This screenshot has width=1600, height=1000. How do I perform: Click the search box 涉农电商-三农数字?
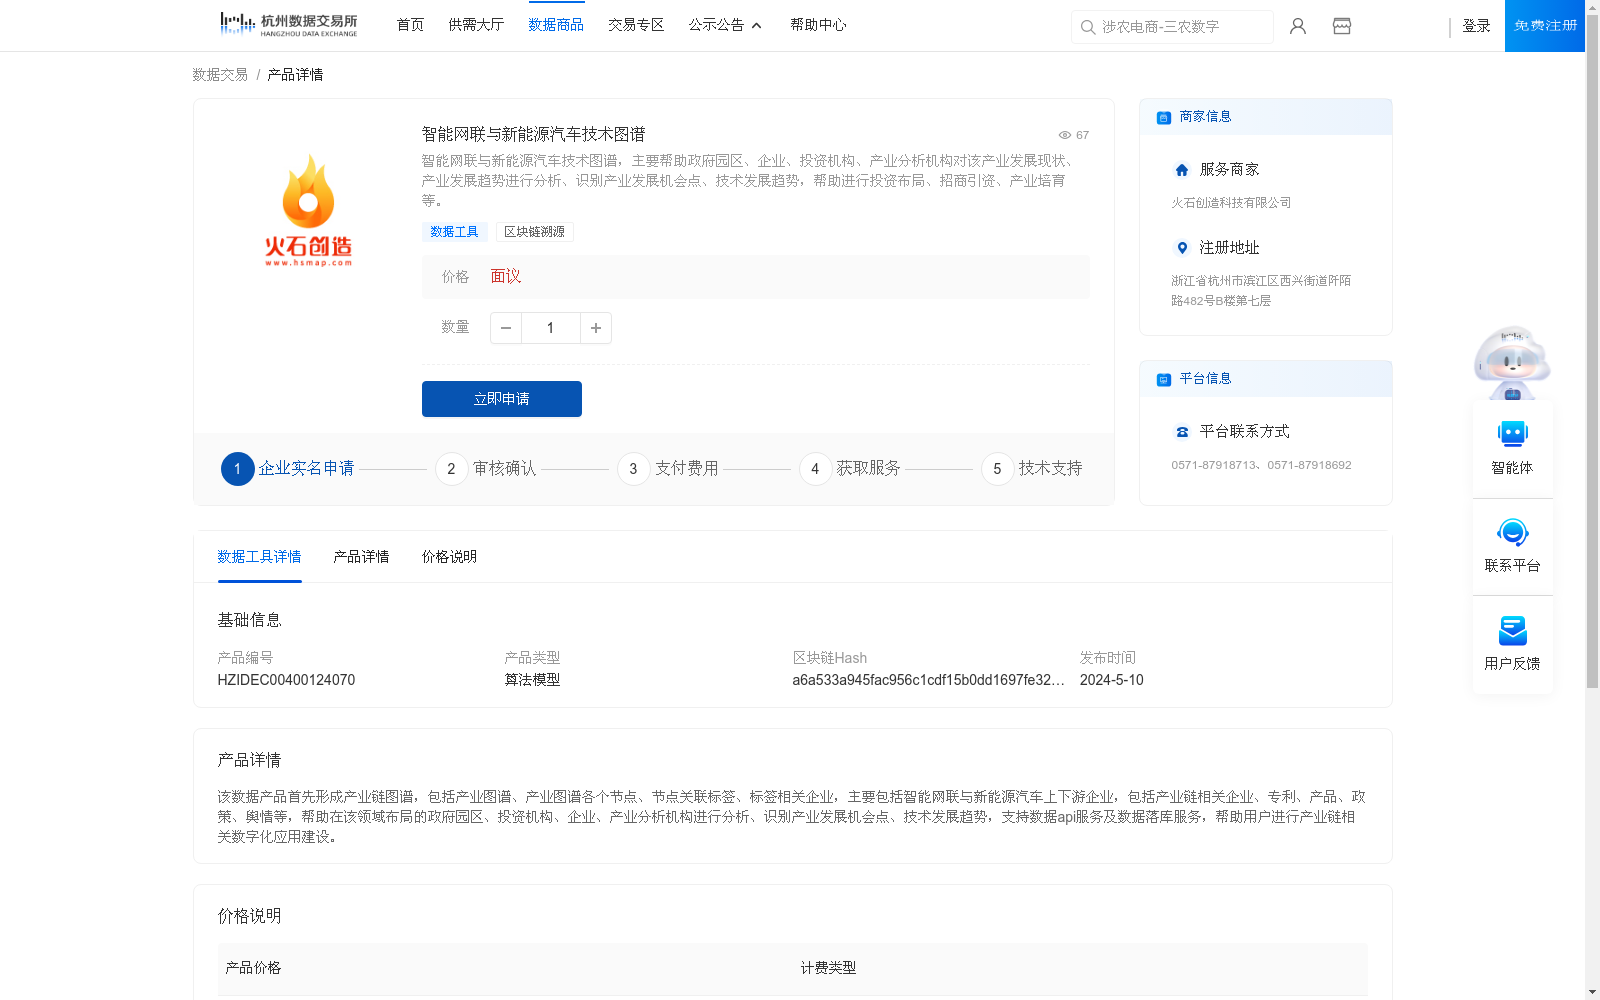pyautogui.click(x=1172, y=27)
